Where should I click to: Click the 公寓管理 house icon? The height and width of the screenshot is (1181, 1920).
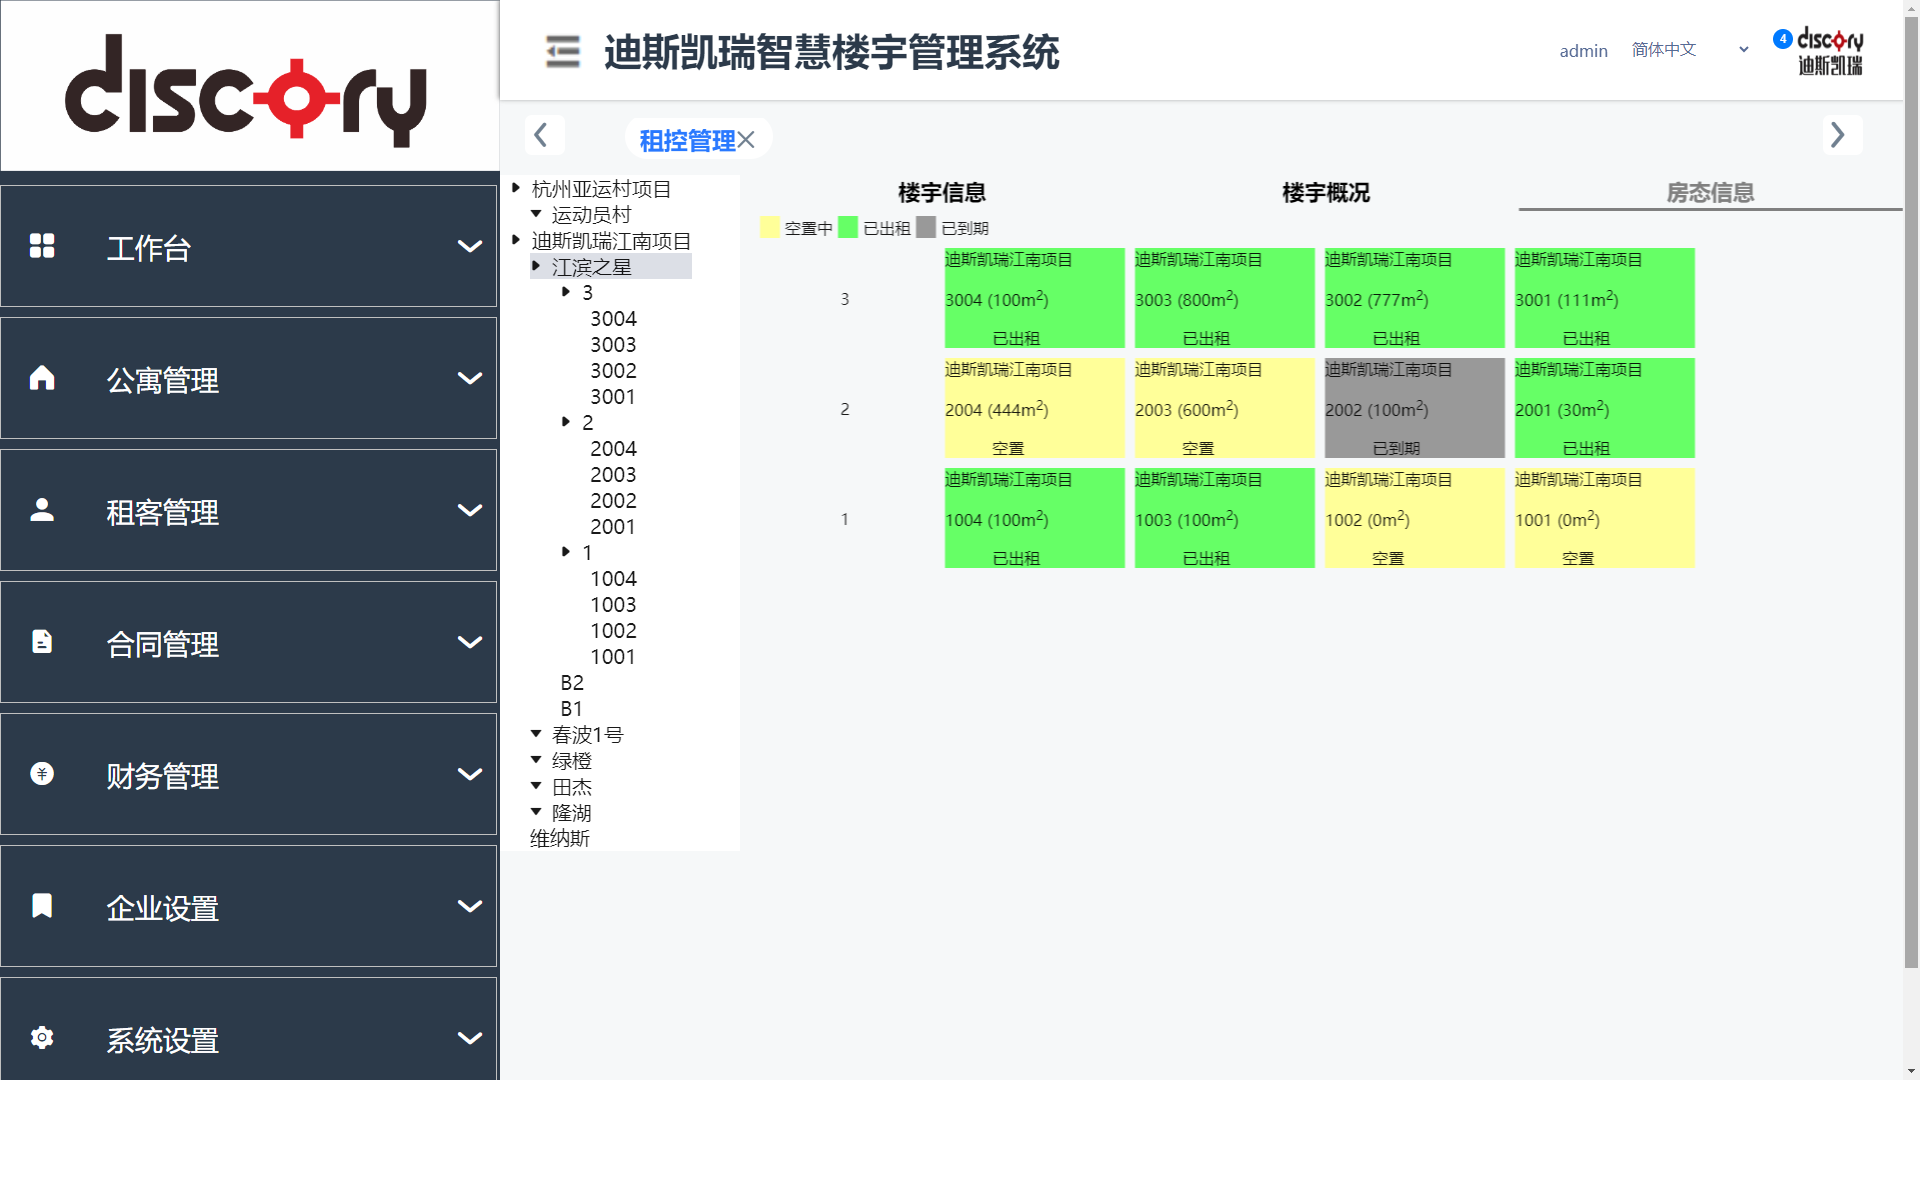click(x=42, y=378)
